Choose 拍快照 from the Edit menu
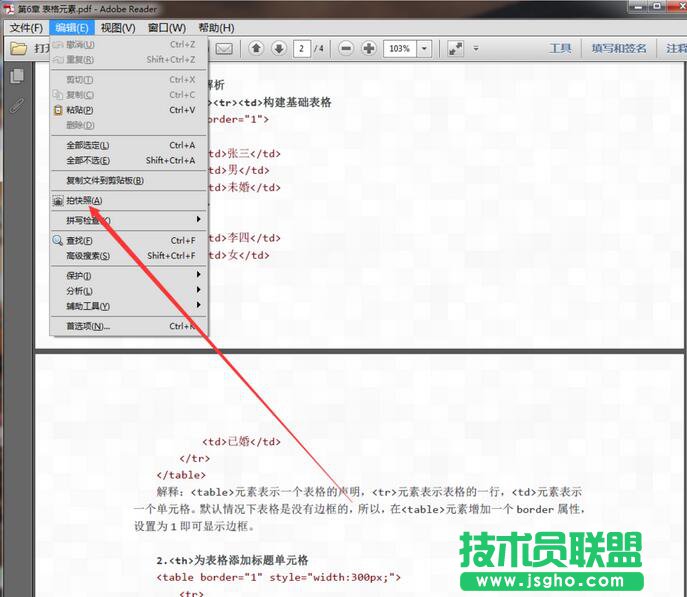The width and height of the screenshot is (687, 597). point(84,200)
